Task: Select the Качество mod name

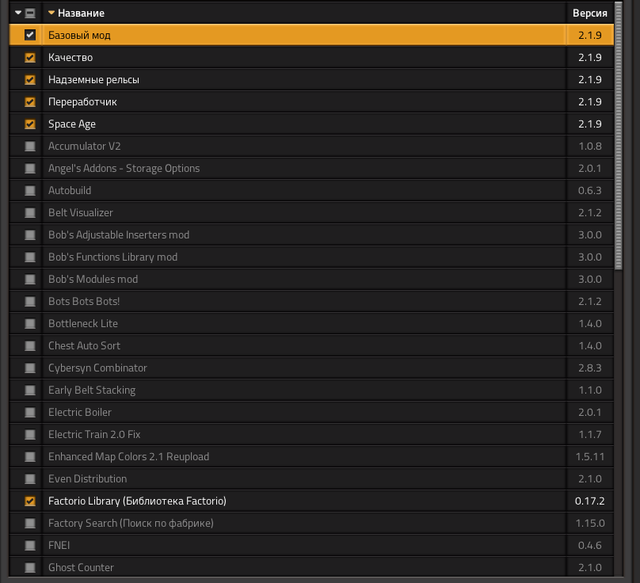Action: [70, 58]
